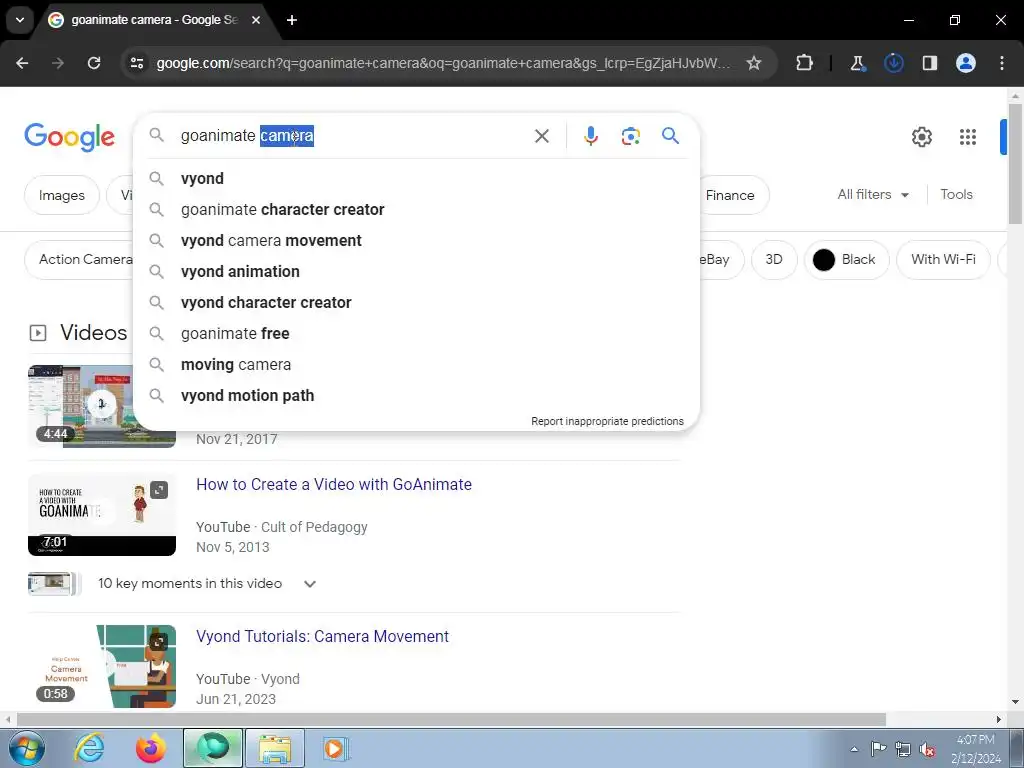The image size is (1024, 768).
Task: Apply the Black color filter chip
Action: coord(846,259)
